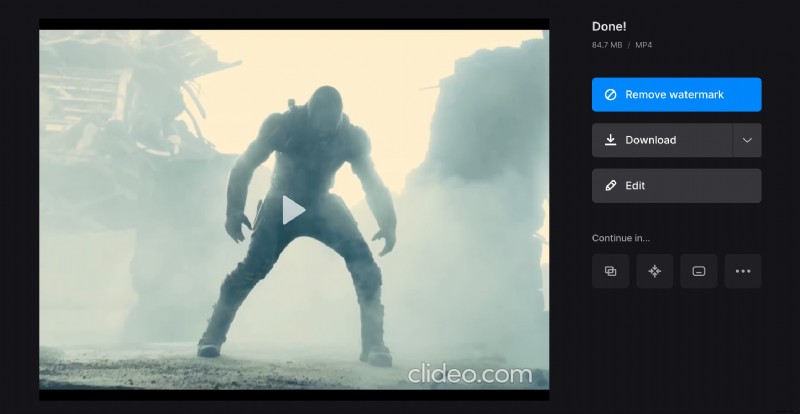Continue in the compress tool icon

click(x=655, y=271)
